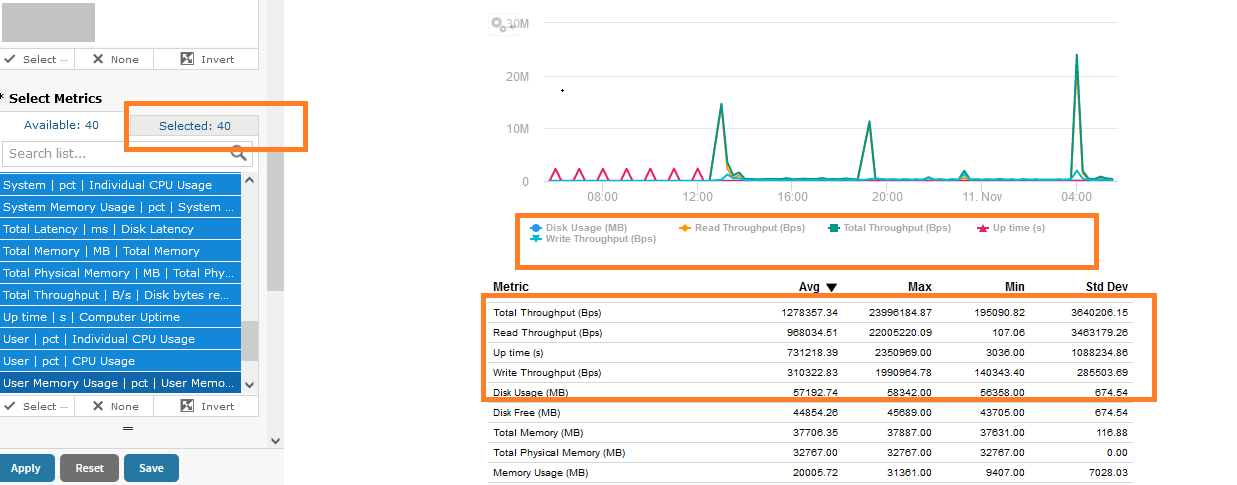This screenshot has width=1237, height=485.
Task: Switch to the Available: 40 tab
Action: 61,125
